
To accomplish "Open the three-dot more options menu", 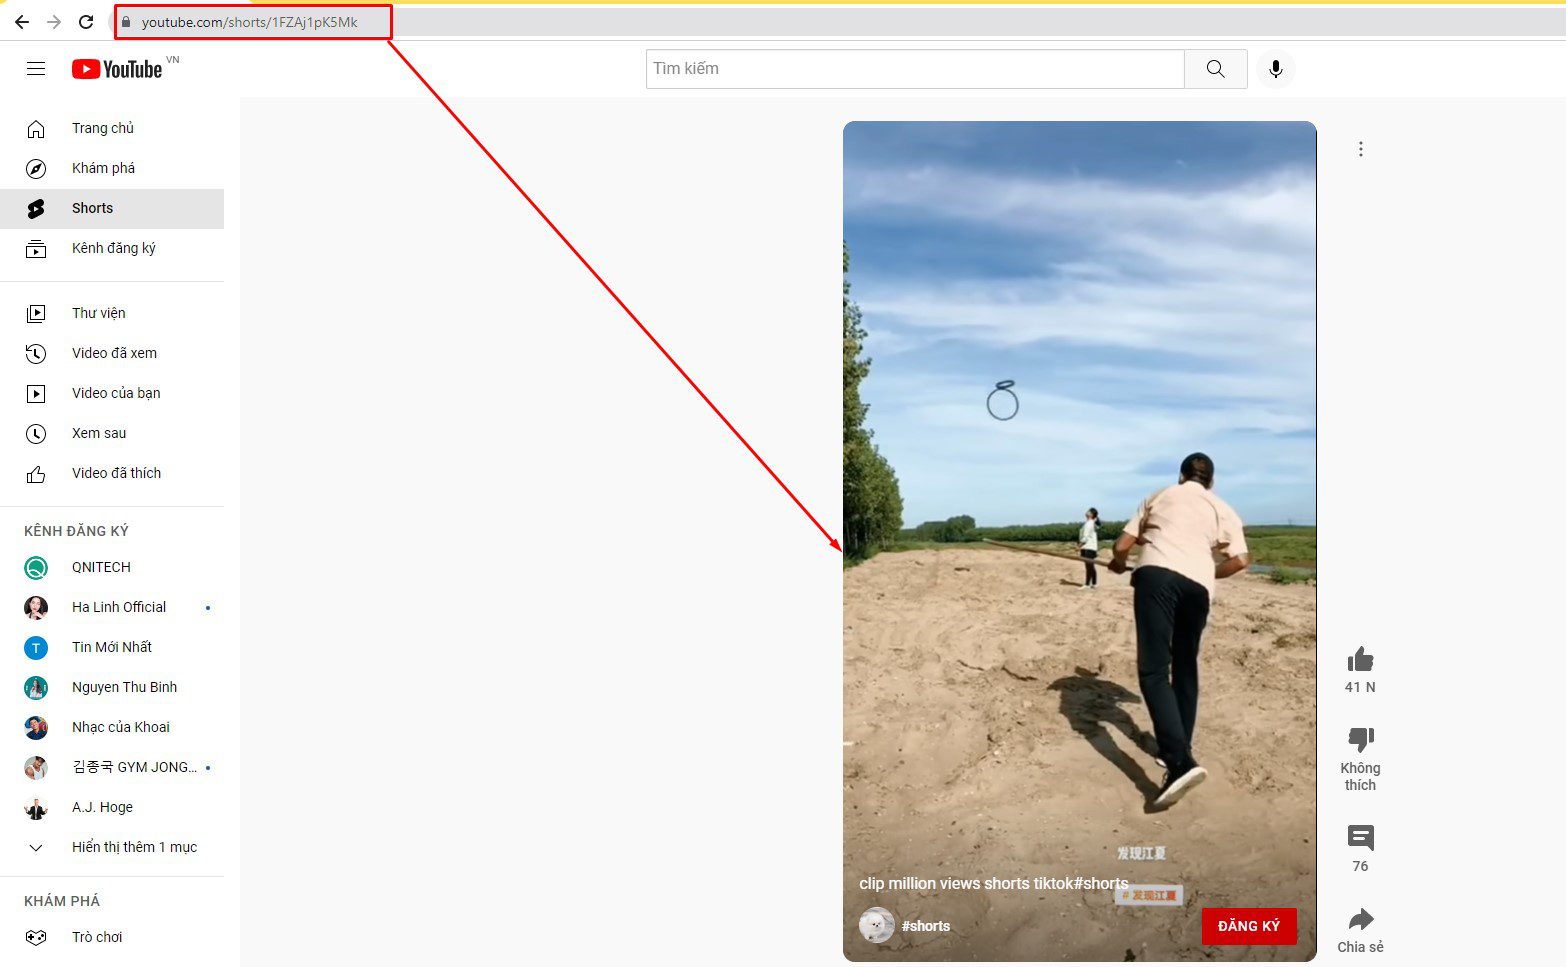I will pos(1360,149).
